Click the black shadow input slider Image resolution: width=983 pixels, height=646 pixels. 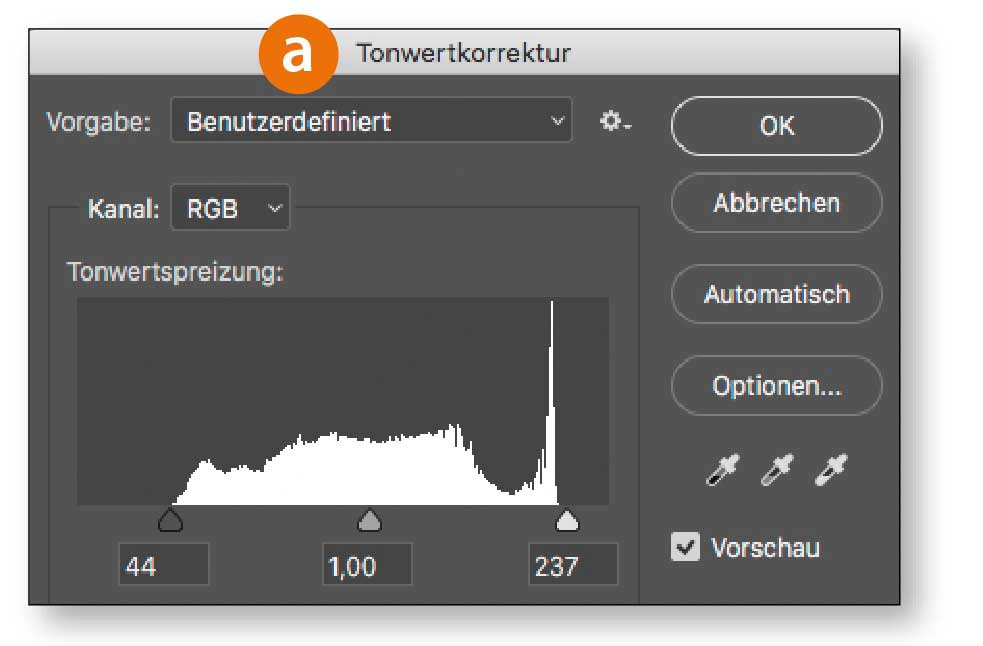pyautogui.click(x=171, y=520)
